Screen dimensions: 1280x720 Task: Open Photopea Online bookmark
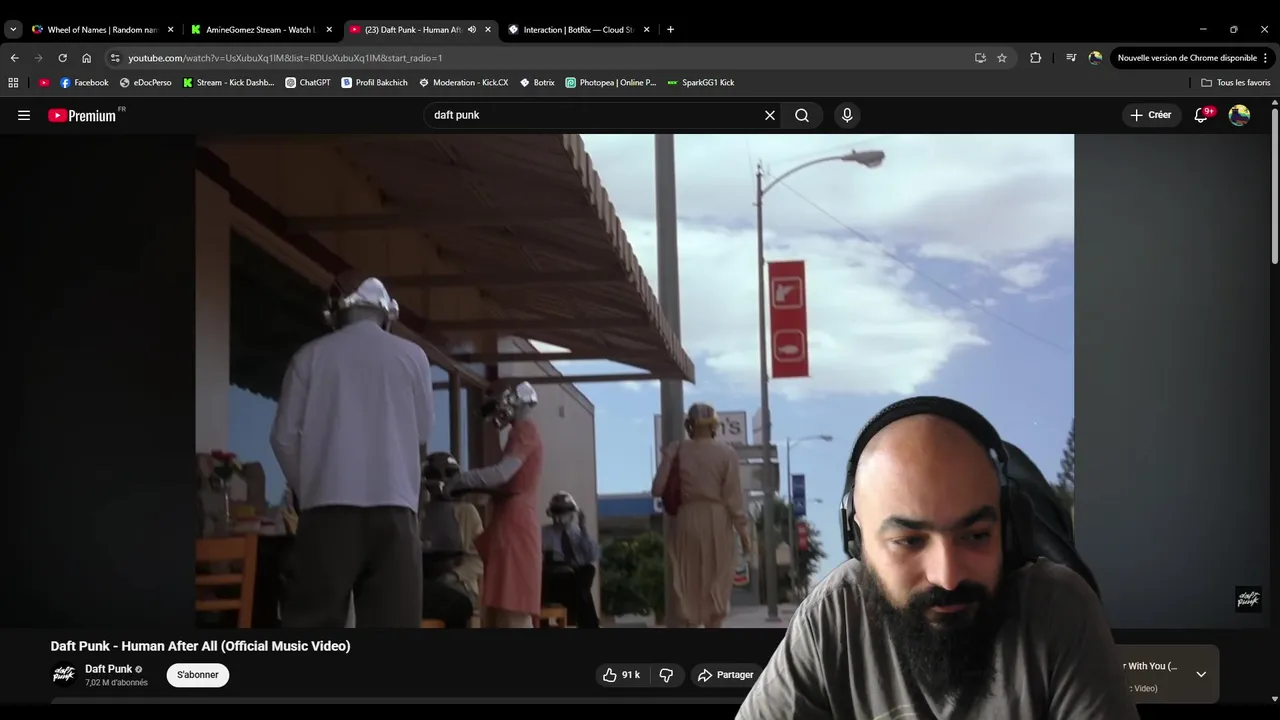tap(610, 83)
